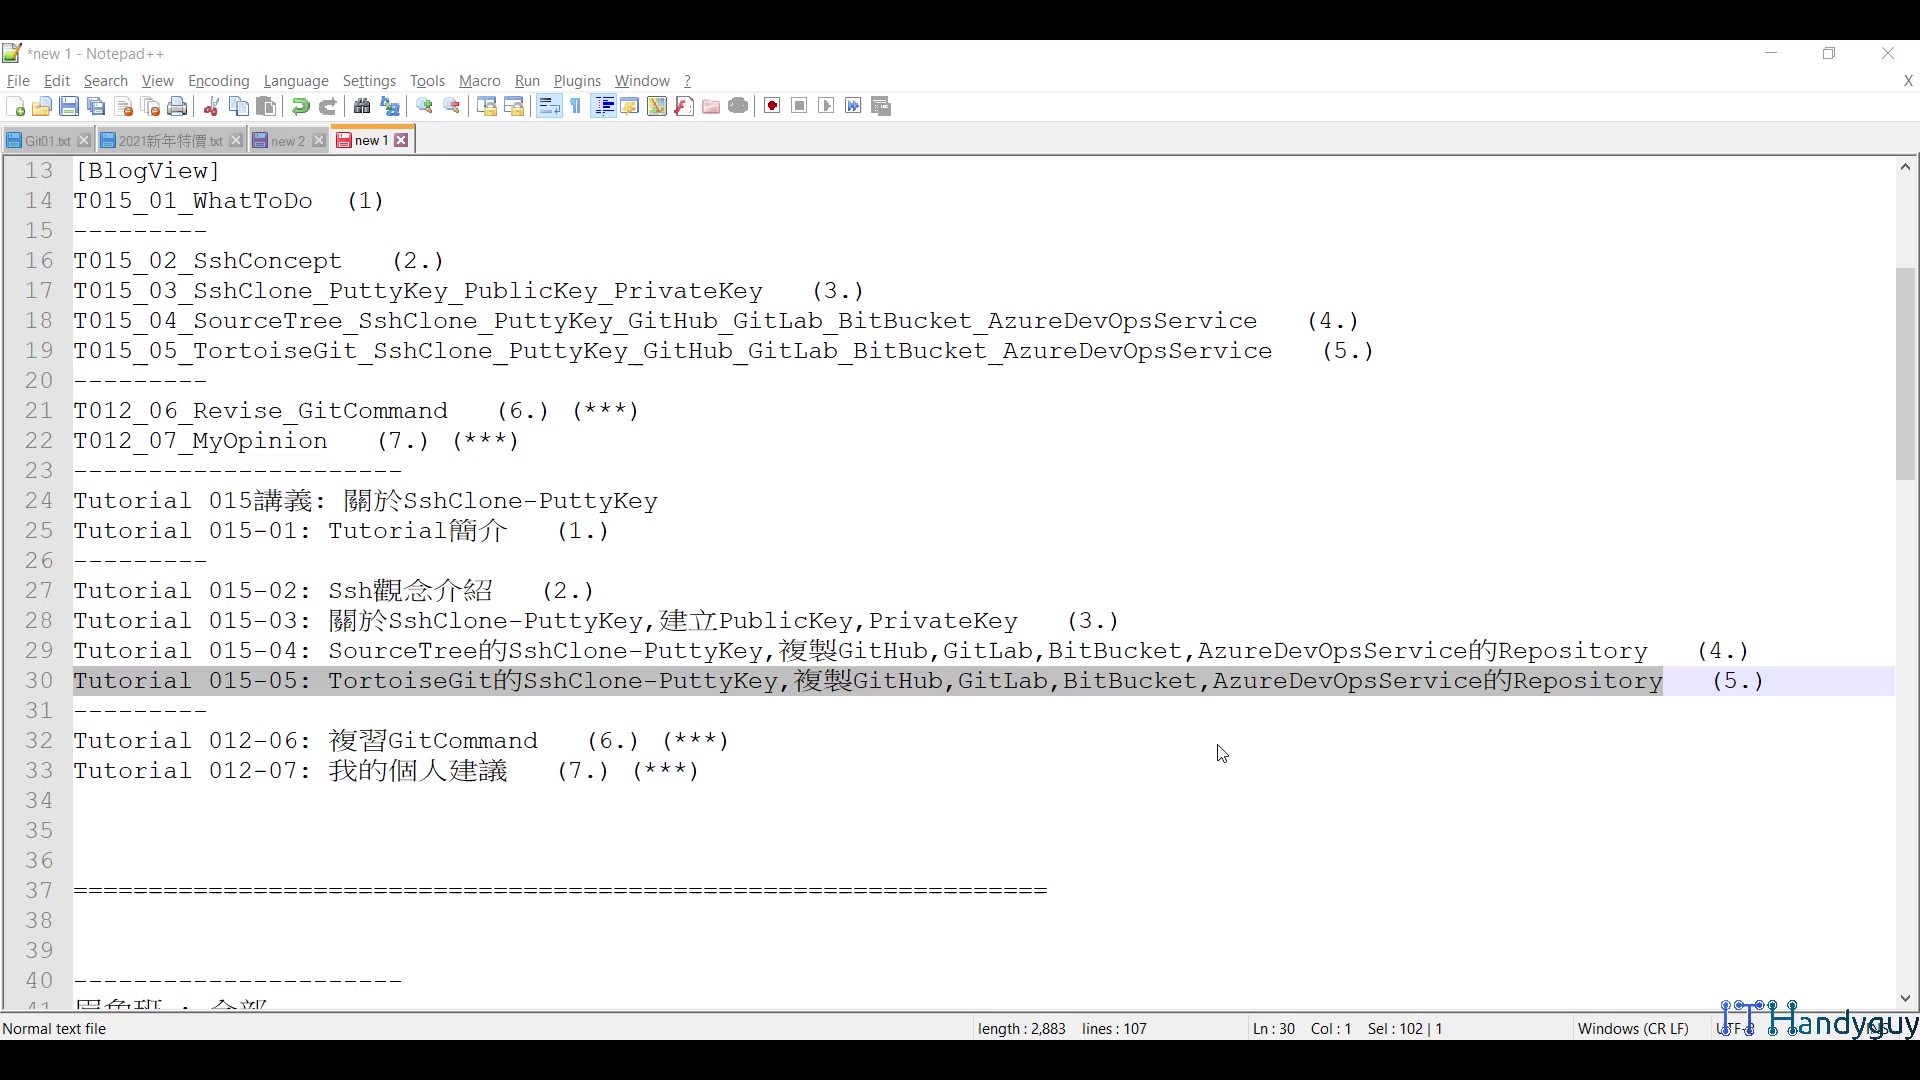Select the Word Wrap toolbar icon

pos(548,106)
